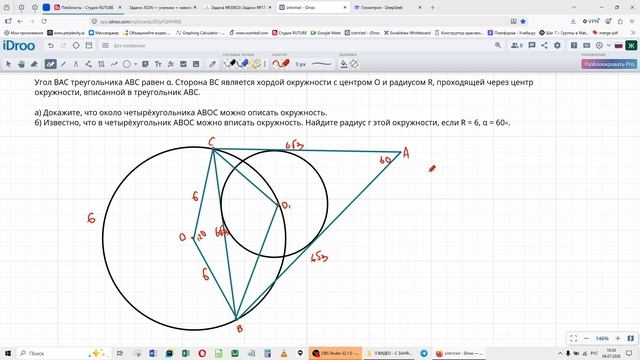The image size is (640, 360).
Task: Select the measurement ruler tool
Action: pyautogui.click(x=101, y=64)
